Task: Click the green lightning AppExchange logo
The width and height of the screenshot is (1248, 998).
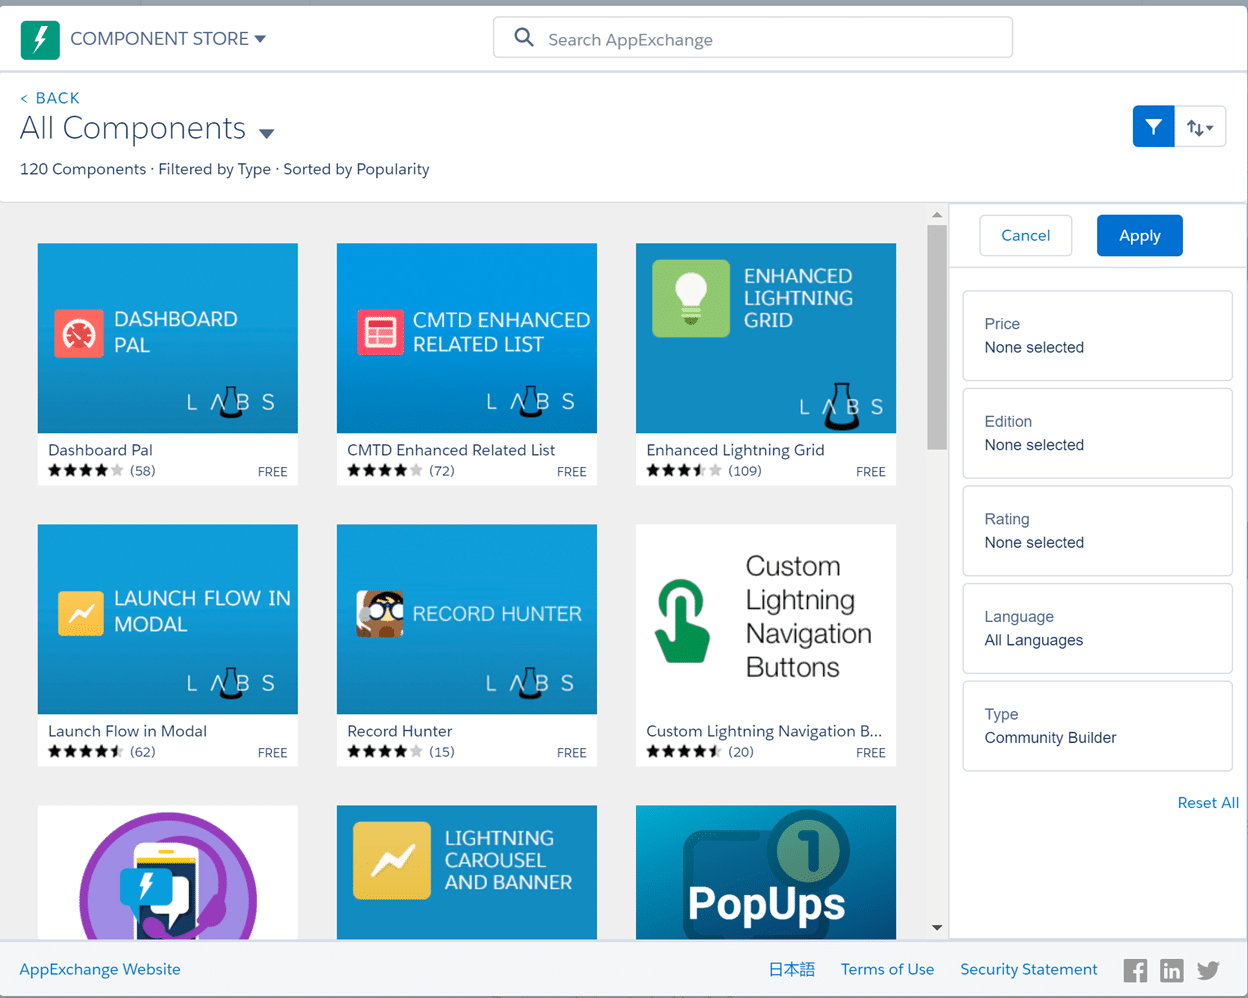Action: click(x=40, y=39)
